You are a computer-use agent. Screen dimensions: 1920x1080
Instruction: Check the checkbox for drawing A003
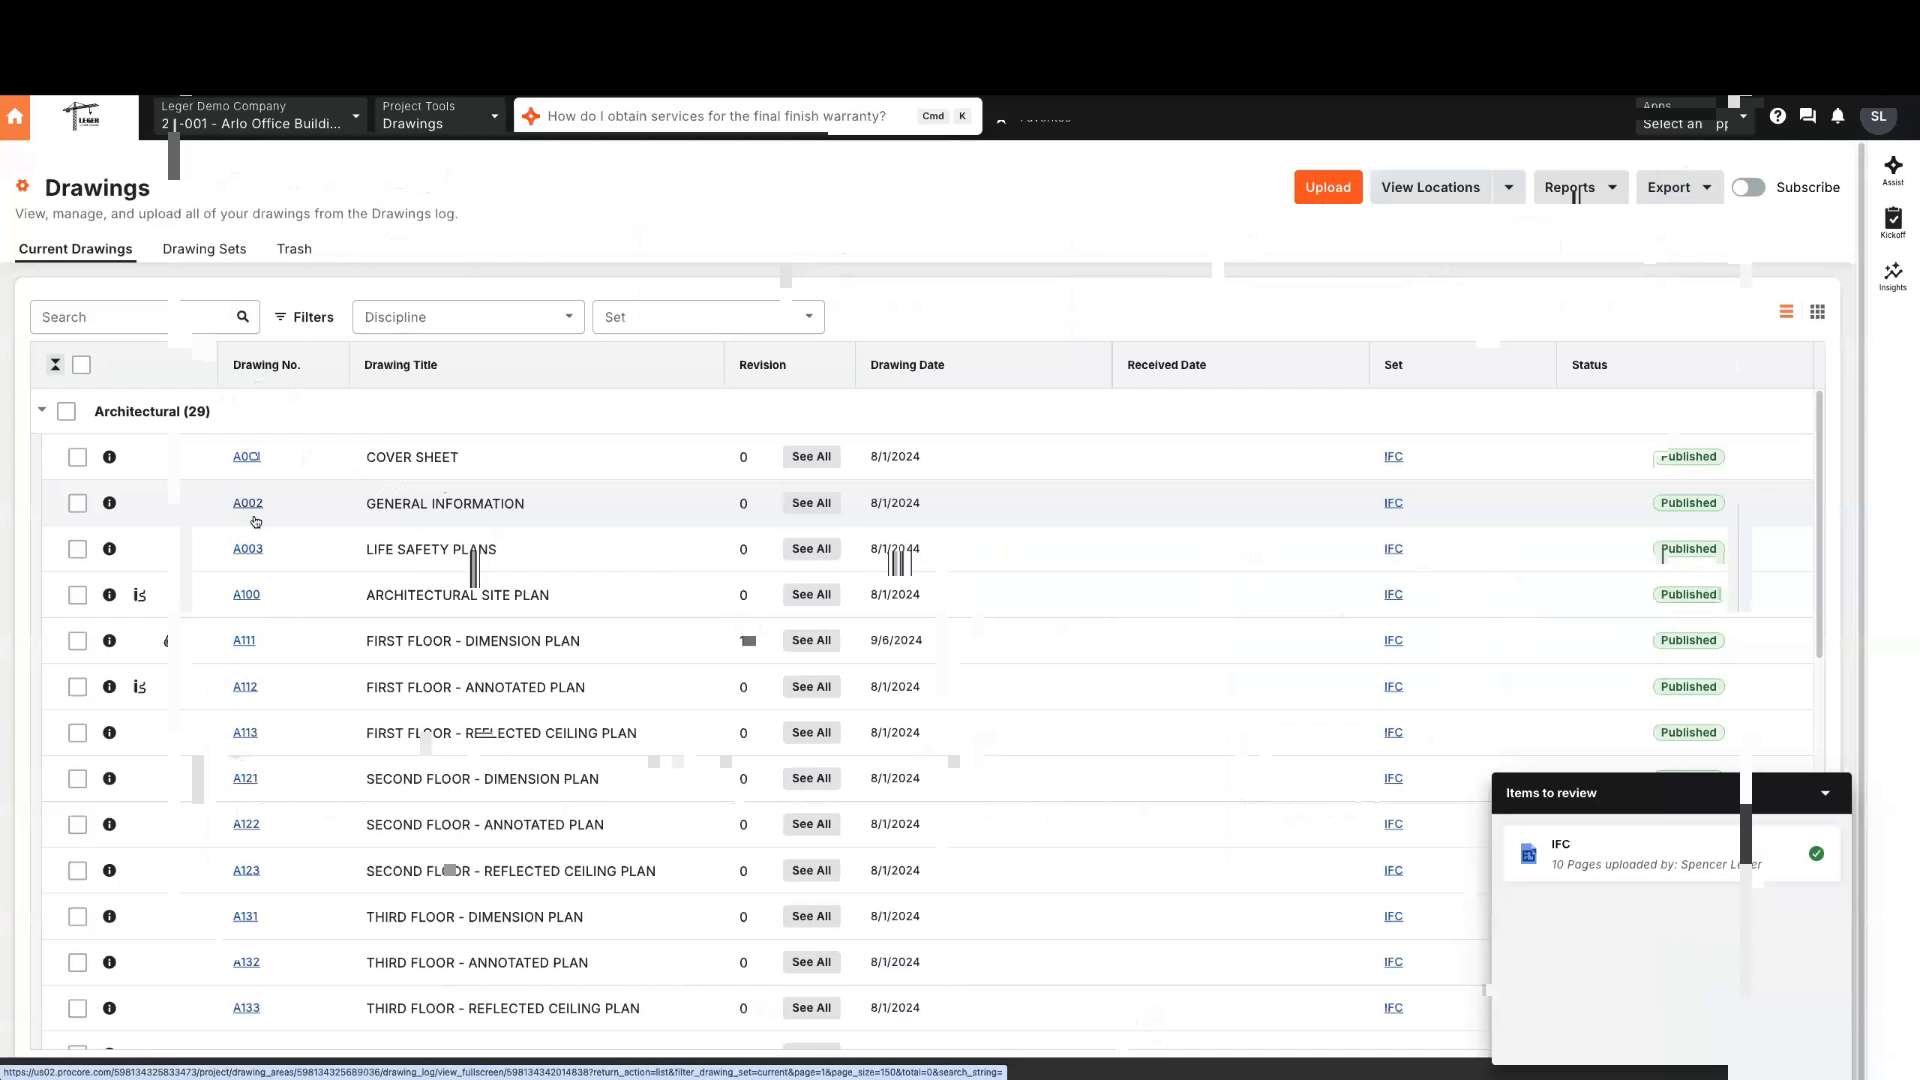[x=77, y=549]
